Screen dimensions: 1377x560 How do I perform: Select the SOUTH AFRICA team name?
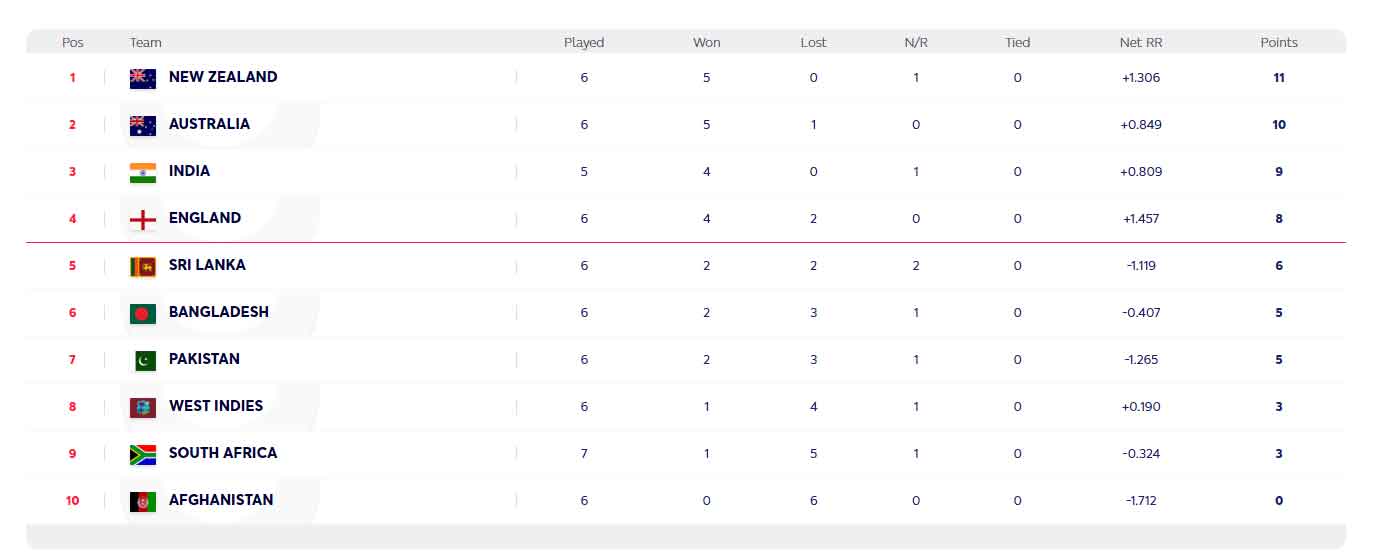pyautogui.click(x=223, y=453)
